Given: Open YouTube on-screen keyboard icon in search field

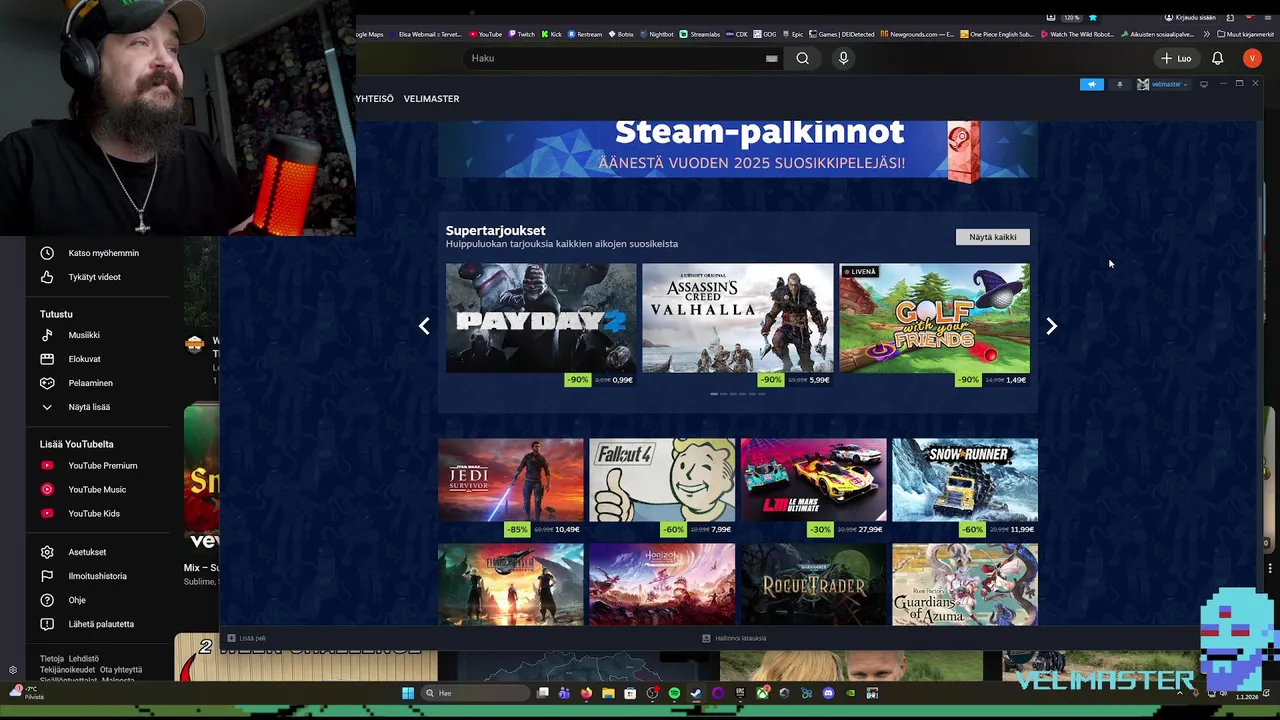Looking at the screenshot, I should (771, 58).
